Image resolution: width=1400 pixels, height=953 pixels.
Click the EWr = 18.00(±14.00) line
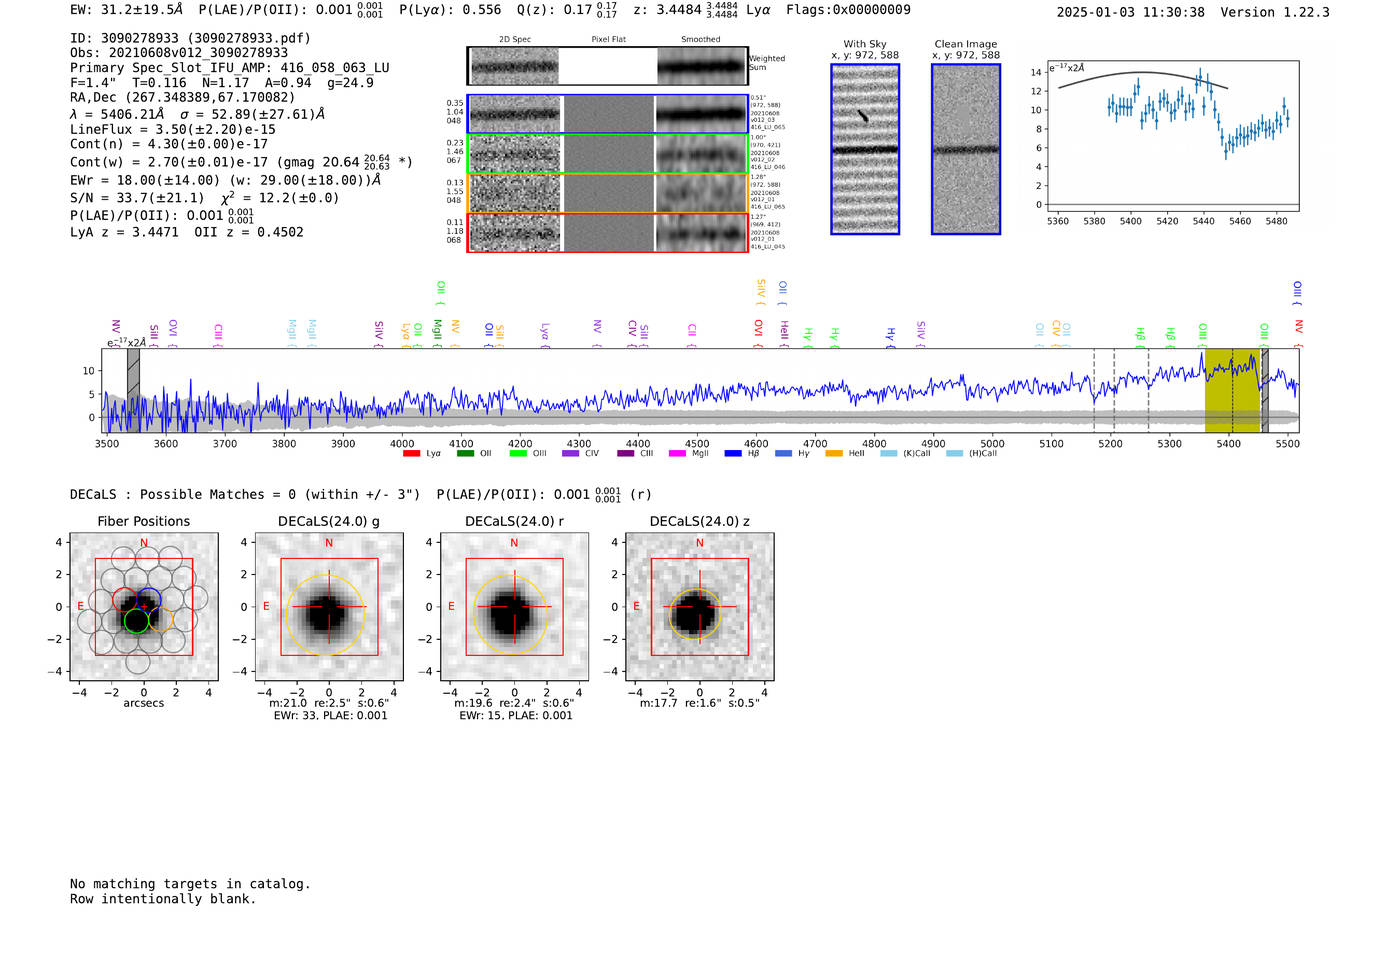[225, 181]
